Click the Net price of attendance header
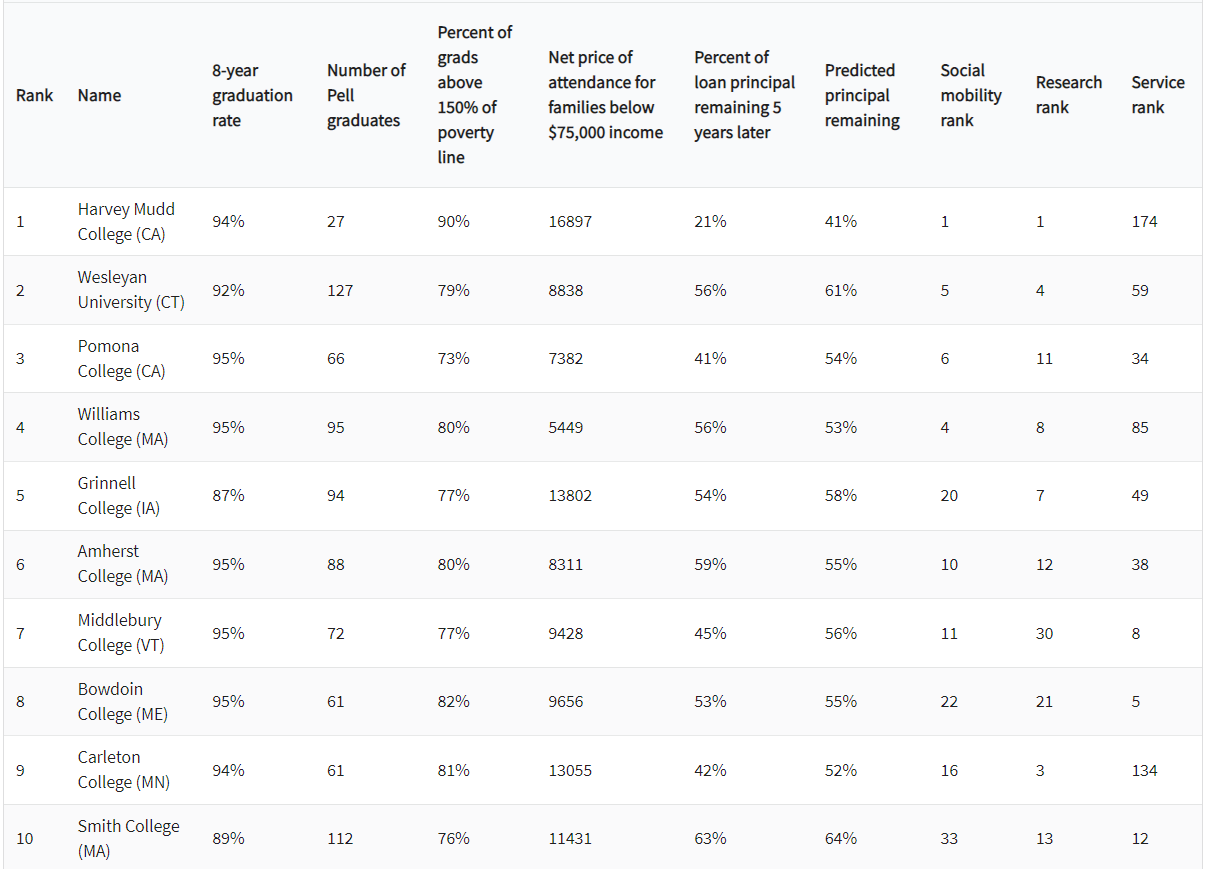Image resolution: width=1206 pixels, height=869 pixels. [x=605, y=95]
